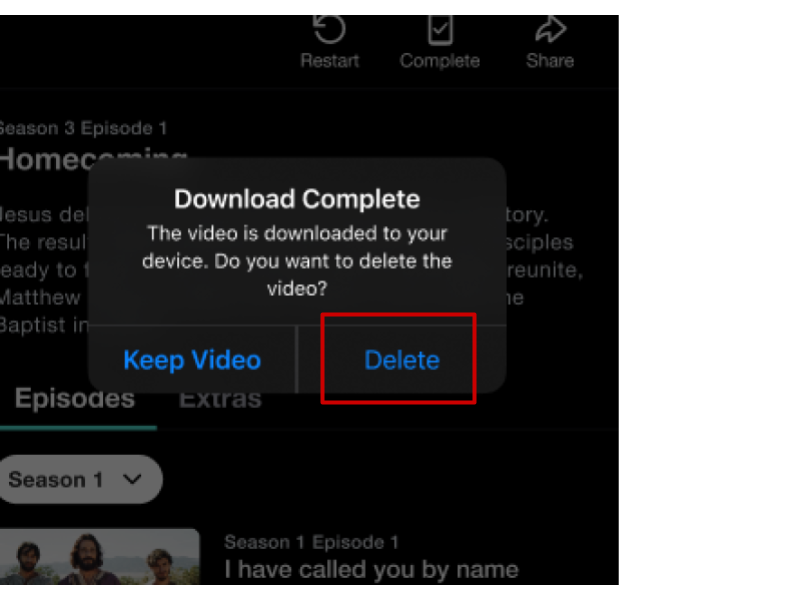Open the Season 1 Episode 1 thumbnail

100,557
